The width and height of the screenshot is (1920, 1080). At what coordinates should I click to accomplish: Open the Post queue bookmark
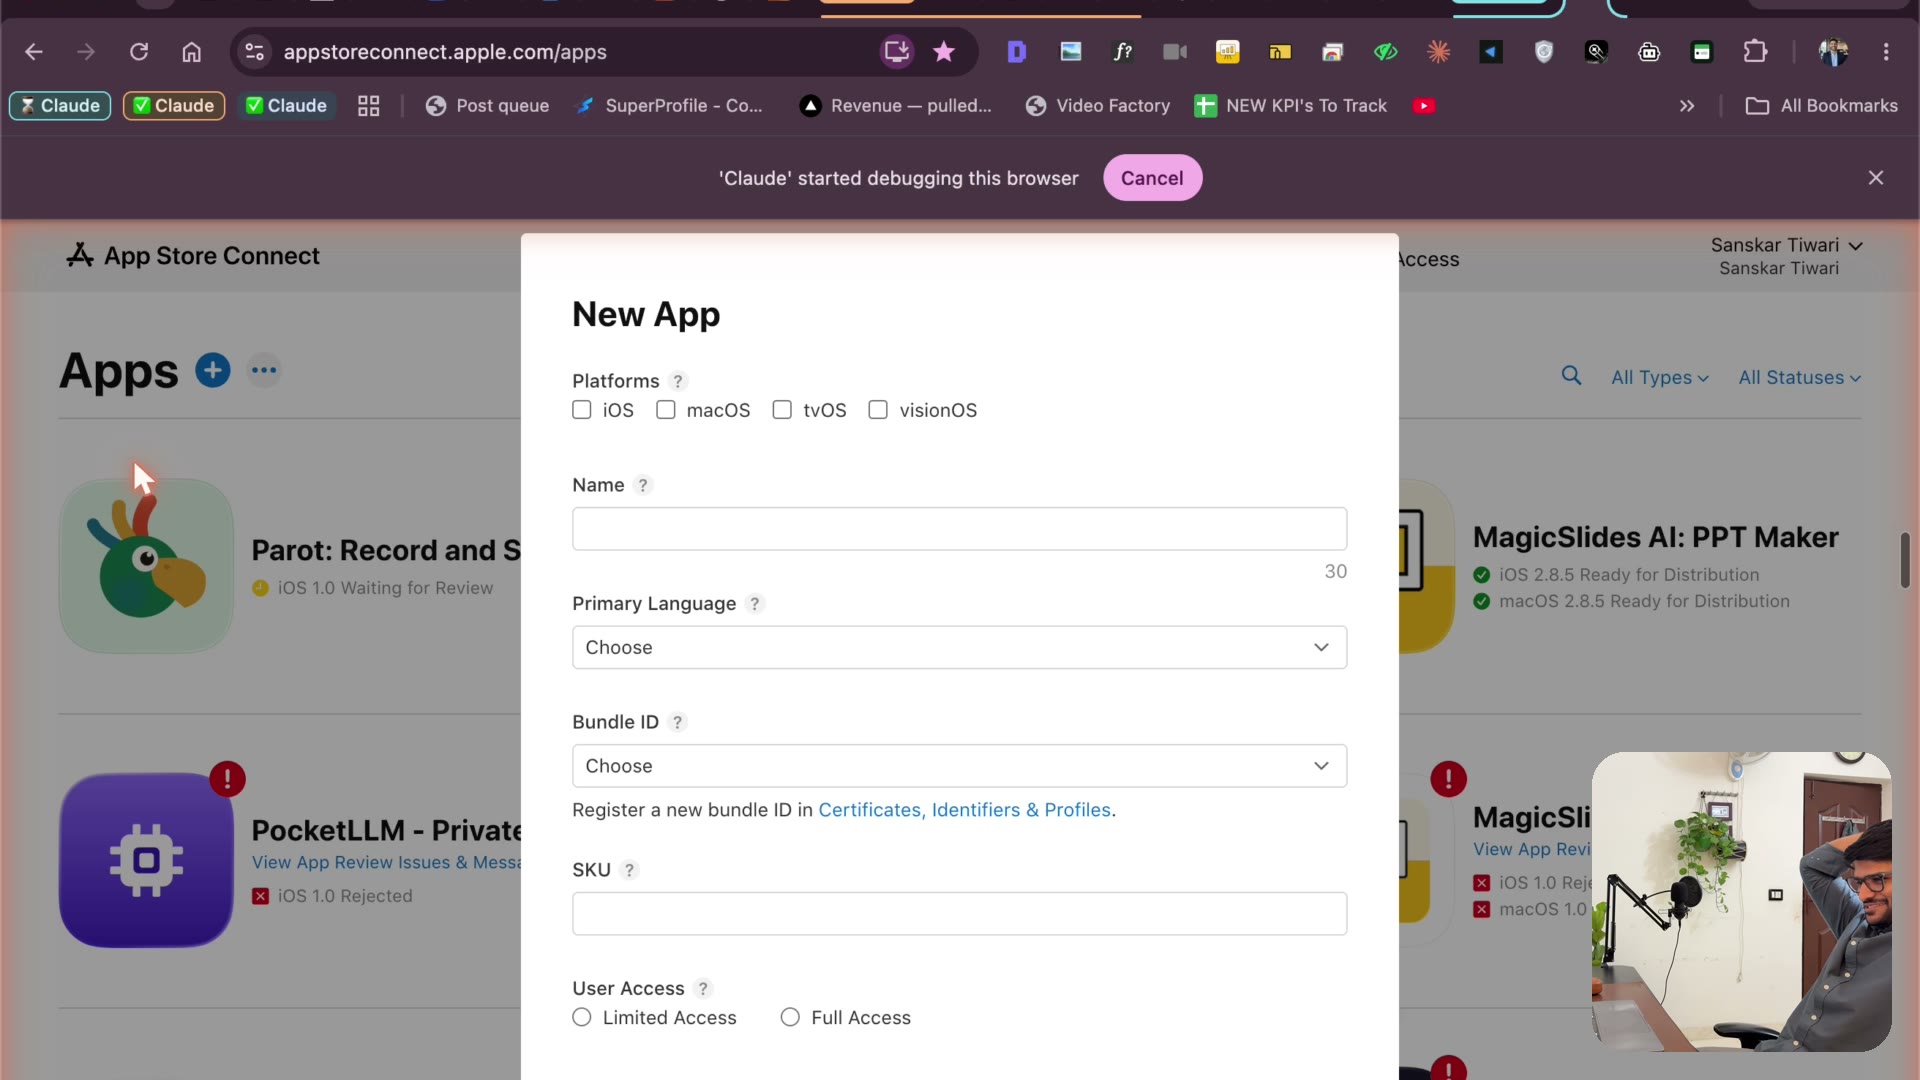487,106
